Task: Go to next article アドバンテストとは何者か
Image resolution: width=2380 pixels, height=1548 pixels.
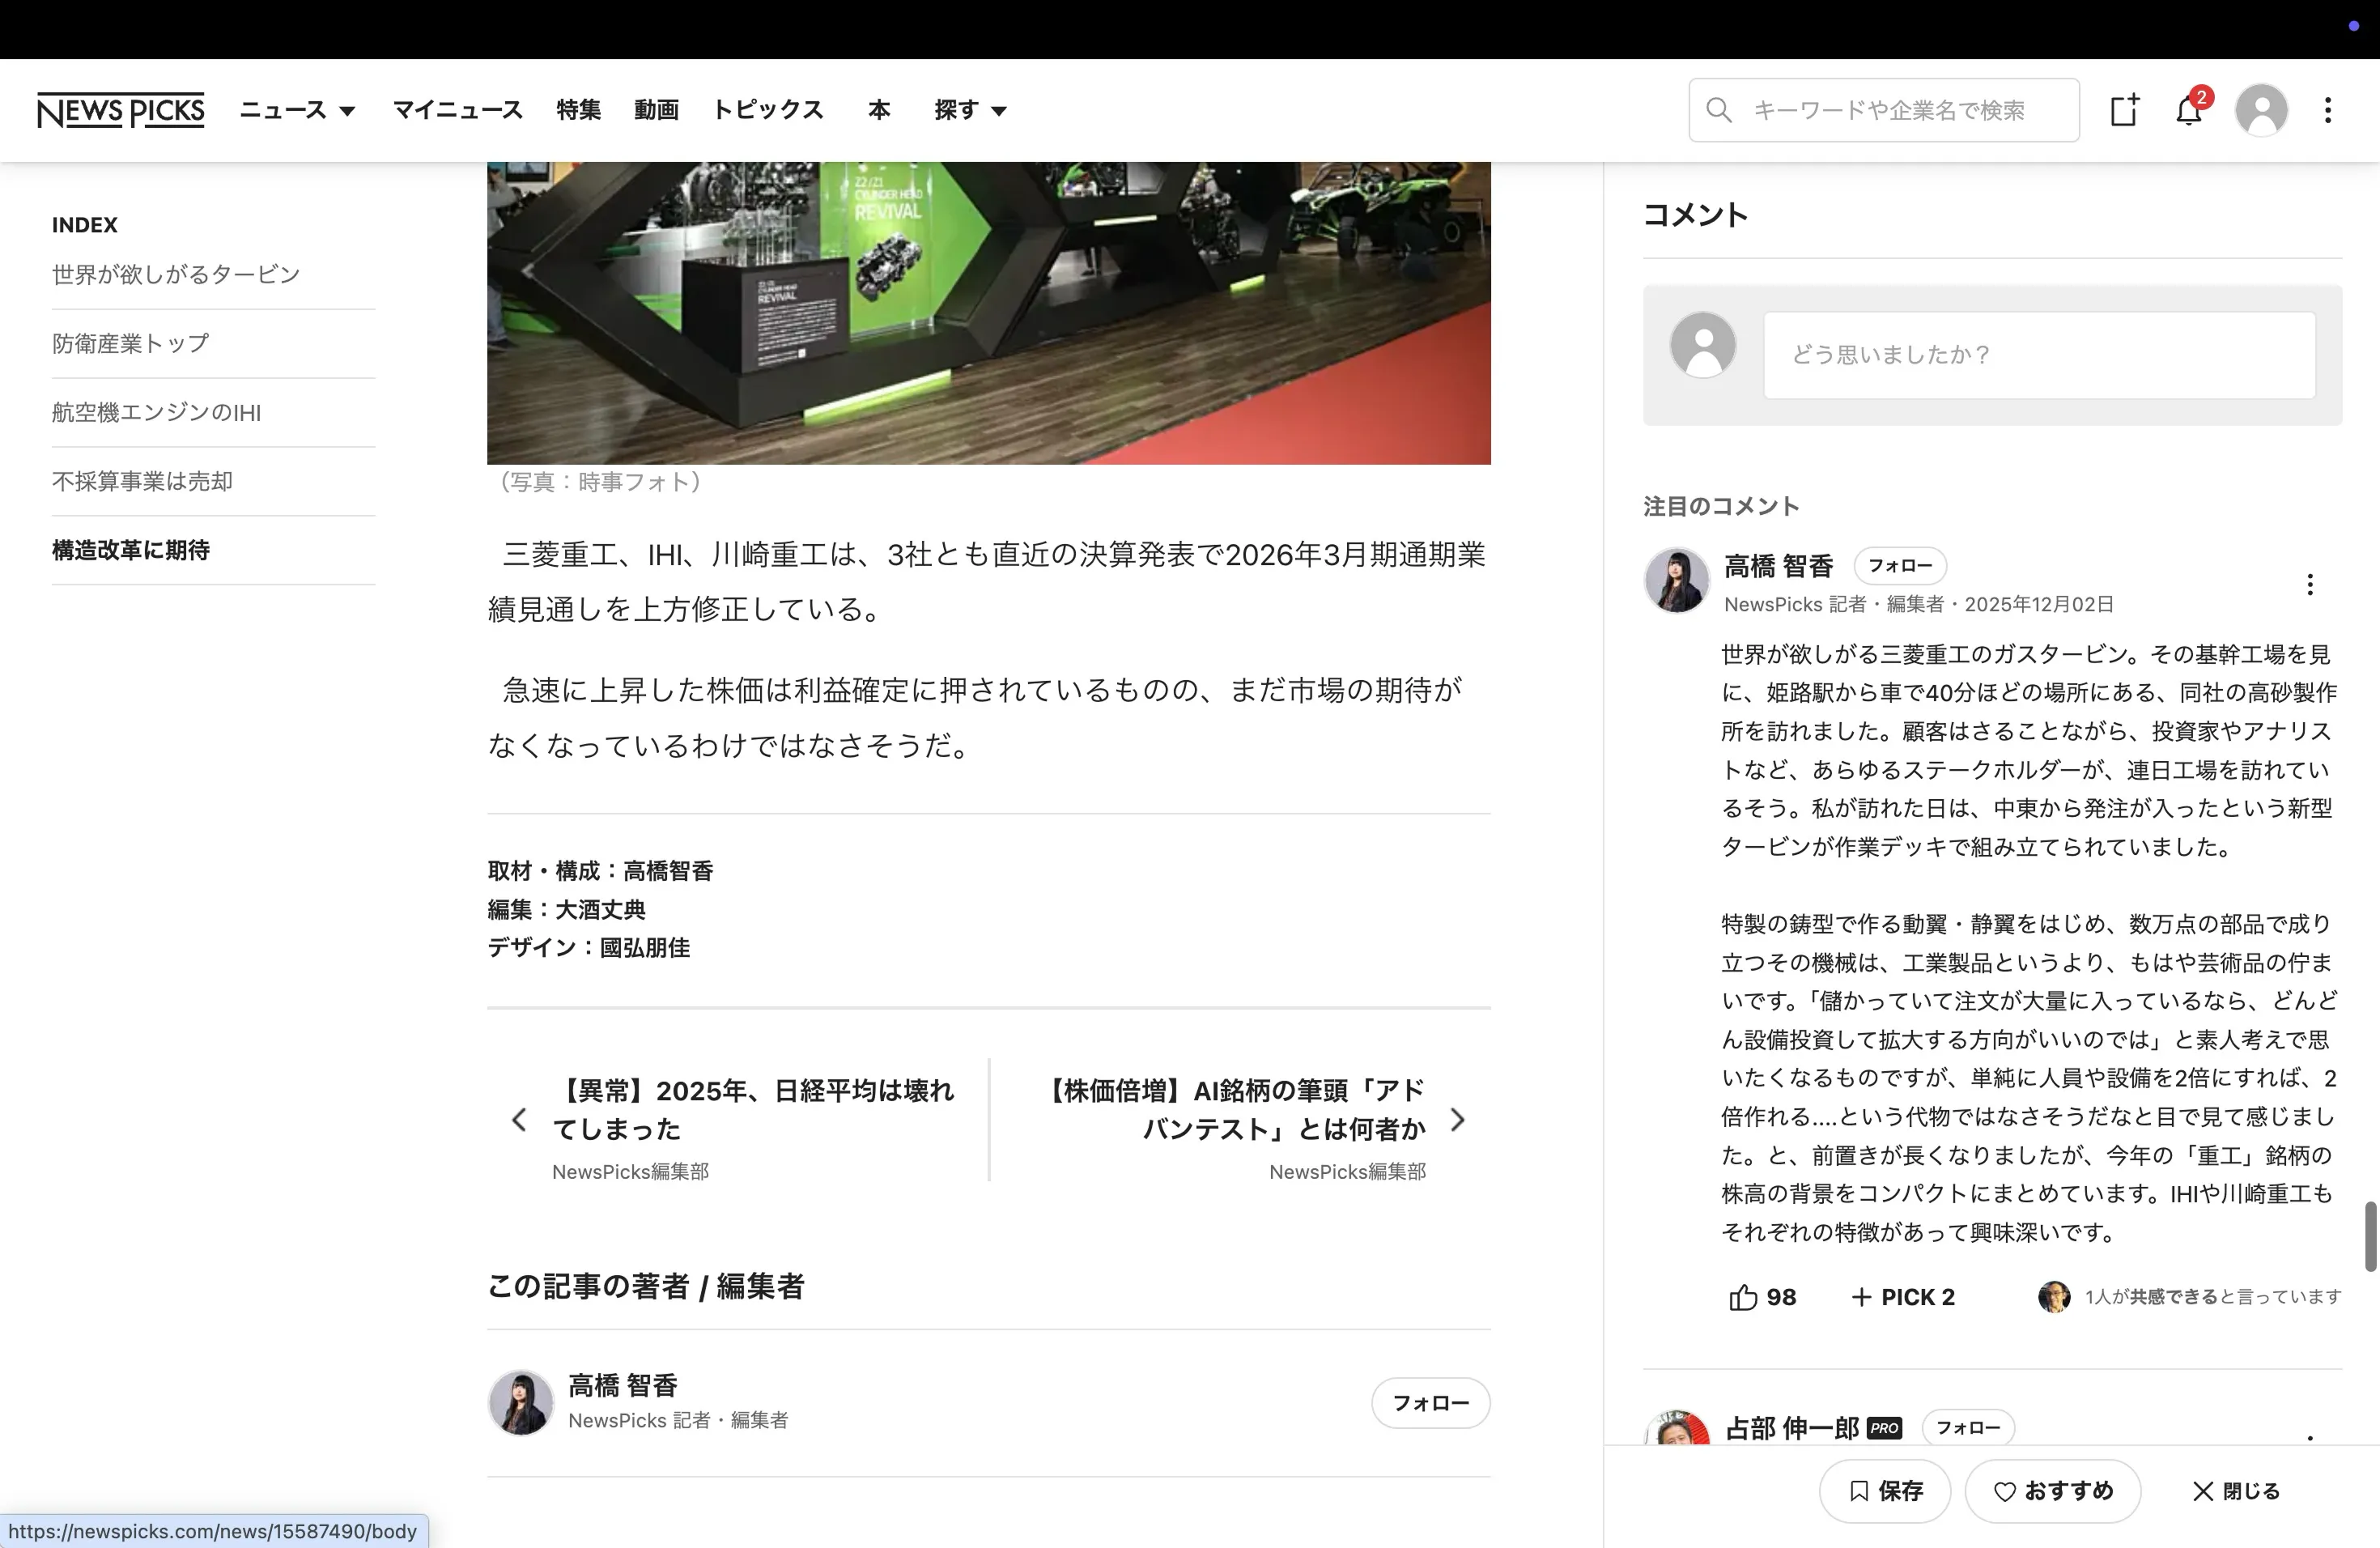Action: (1235, 1109)
